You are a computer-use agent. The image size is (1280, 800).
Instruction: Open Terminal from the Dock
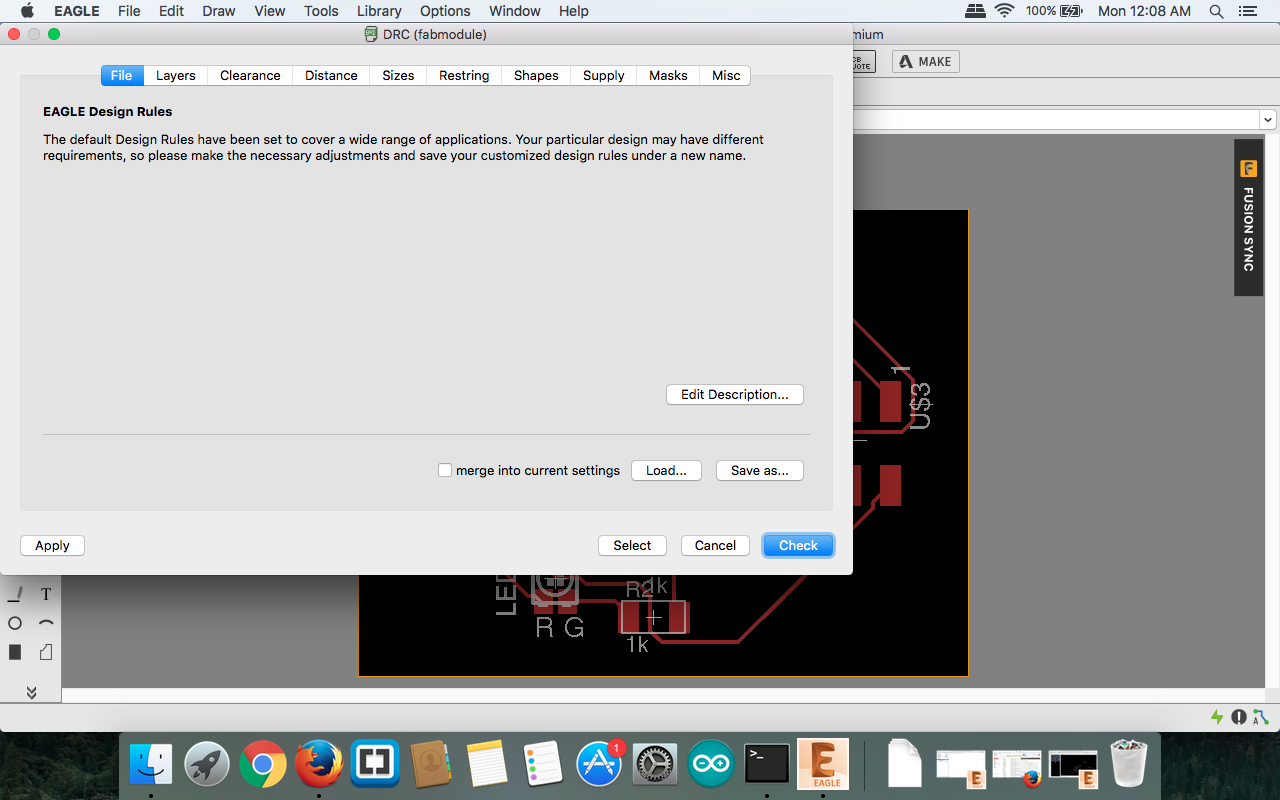(x=767, y=765)
